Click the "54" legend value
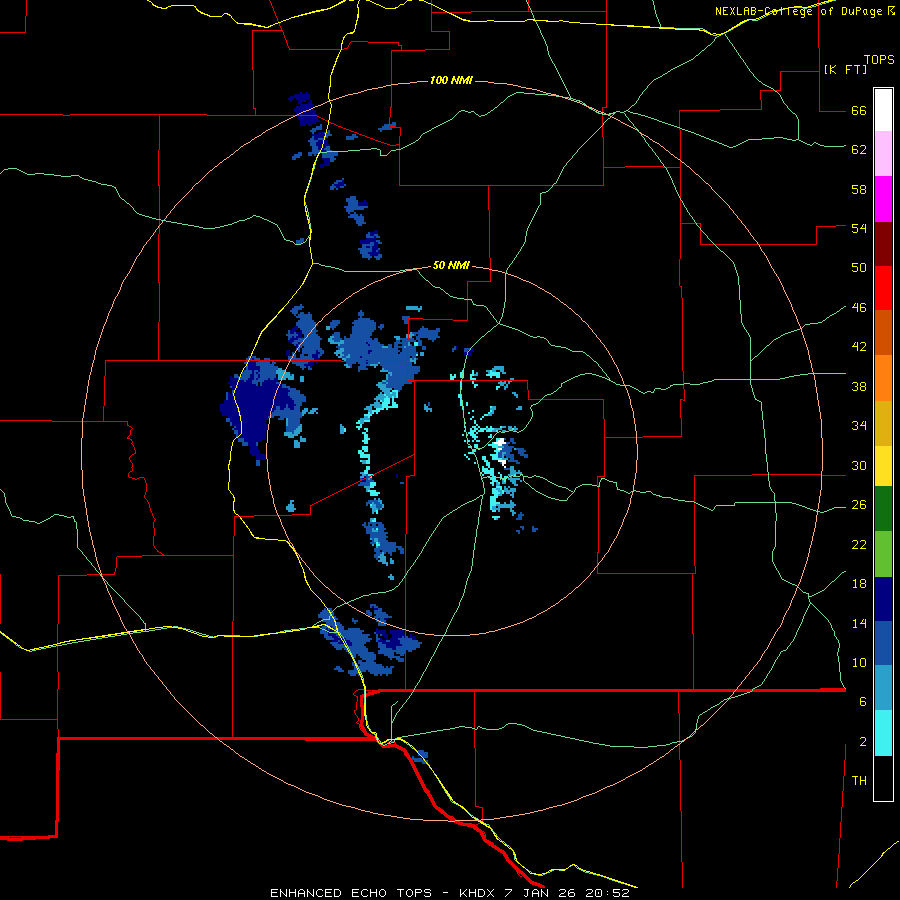900x900 pixels. click(x=859, y=228)
